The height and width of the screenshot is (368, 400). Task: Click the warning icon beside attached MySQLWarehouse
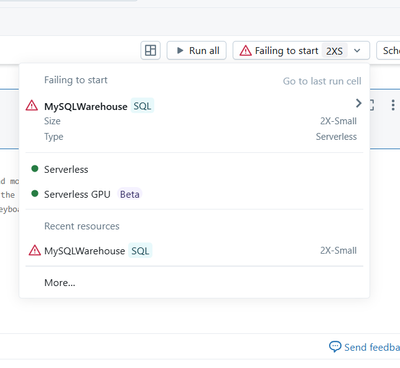[x=32, y=105]
